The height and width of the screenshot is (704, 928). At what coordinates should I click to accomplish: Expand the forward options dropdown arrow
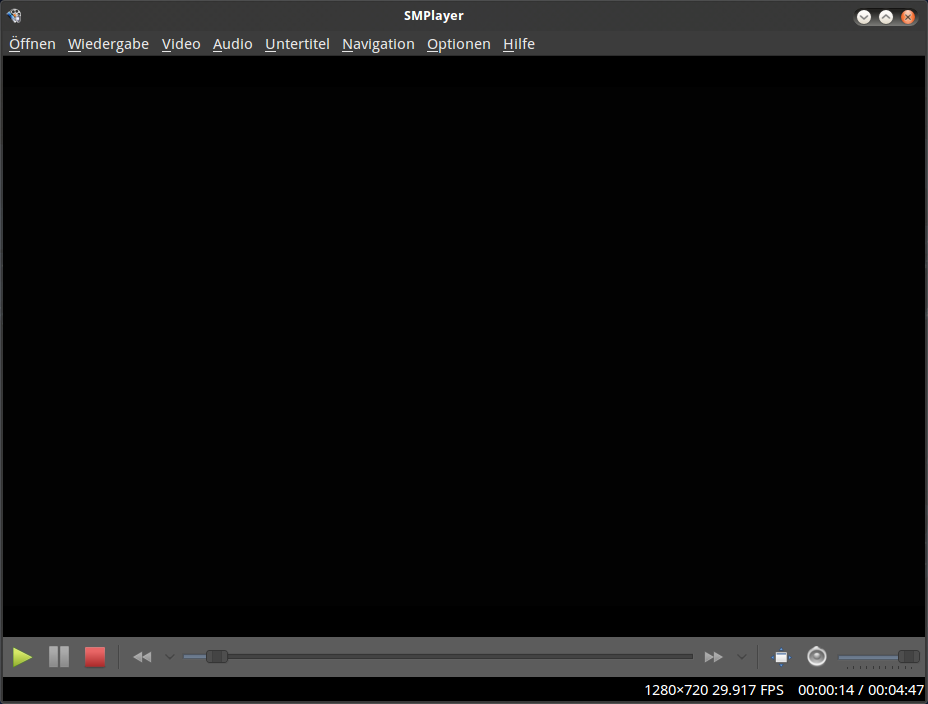[742, 657]
